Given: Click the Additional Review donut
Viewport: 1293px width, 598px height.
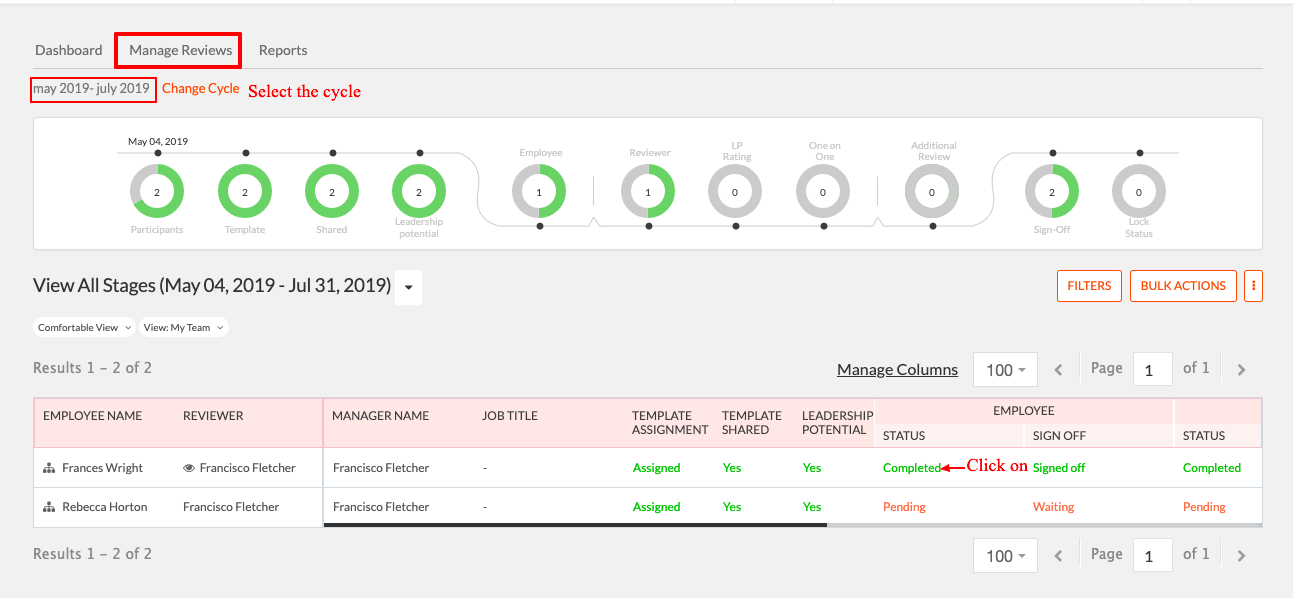Looking at the screenshot, I should pyautogui.click(x=932, y=191).
